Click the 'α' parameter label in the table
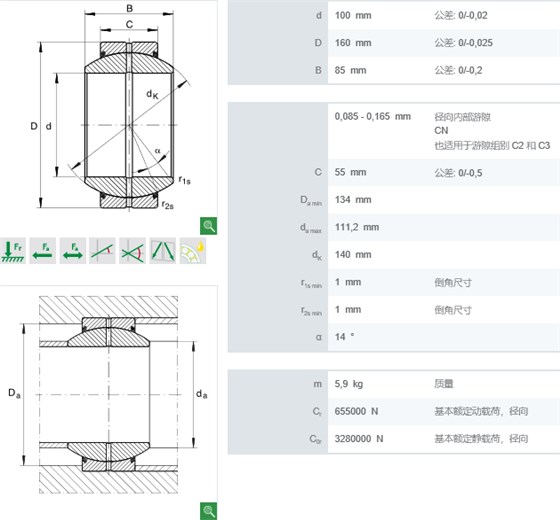Viewport: 560px width, 520px height. pyautogui.click(x=319, y=337)
